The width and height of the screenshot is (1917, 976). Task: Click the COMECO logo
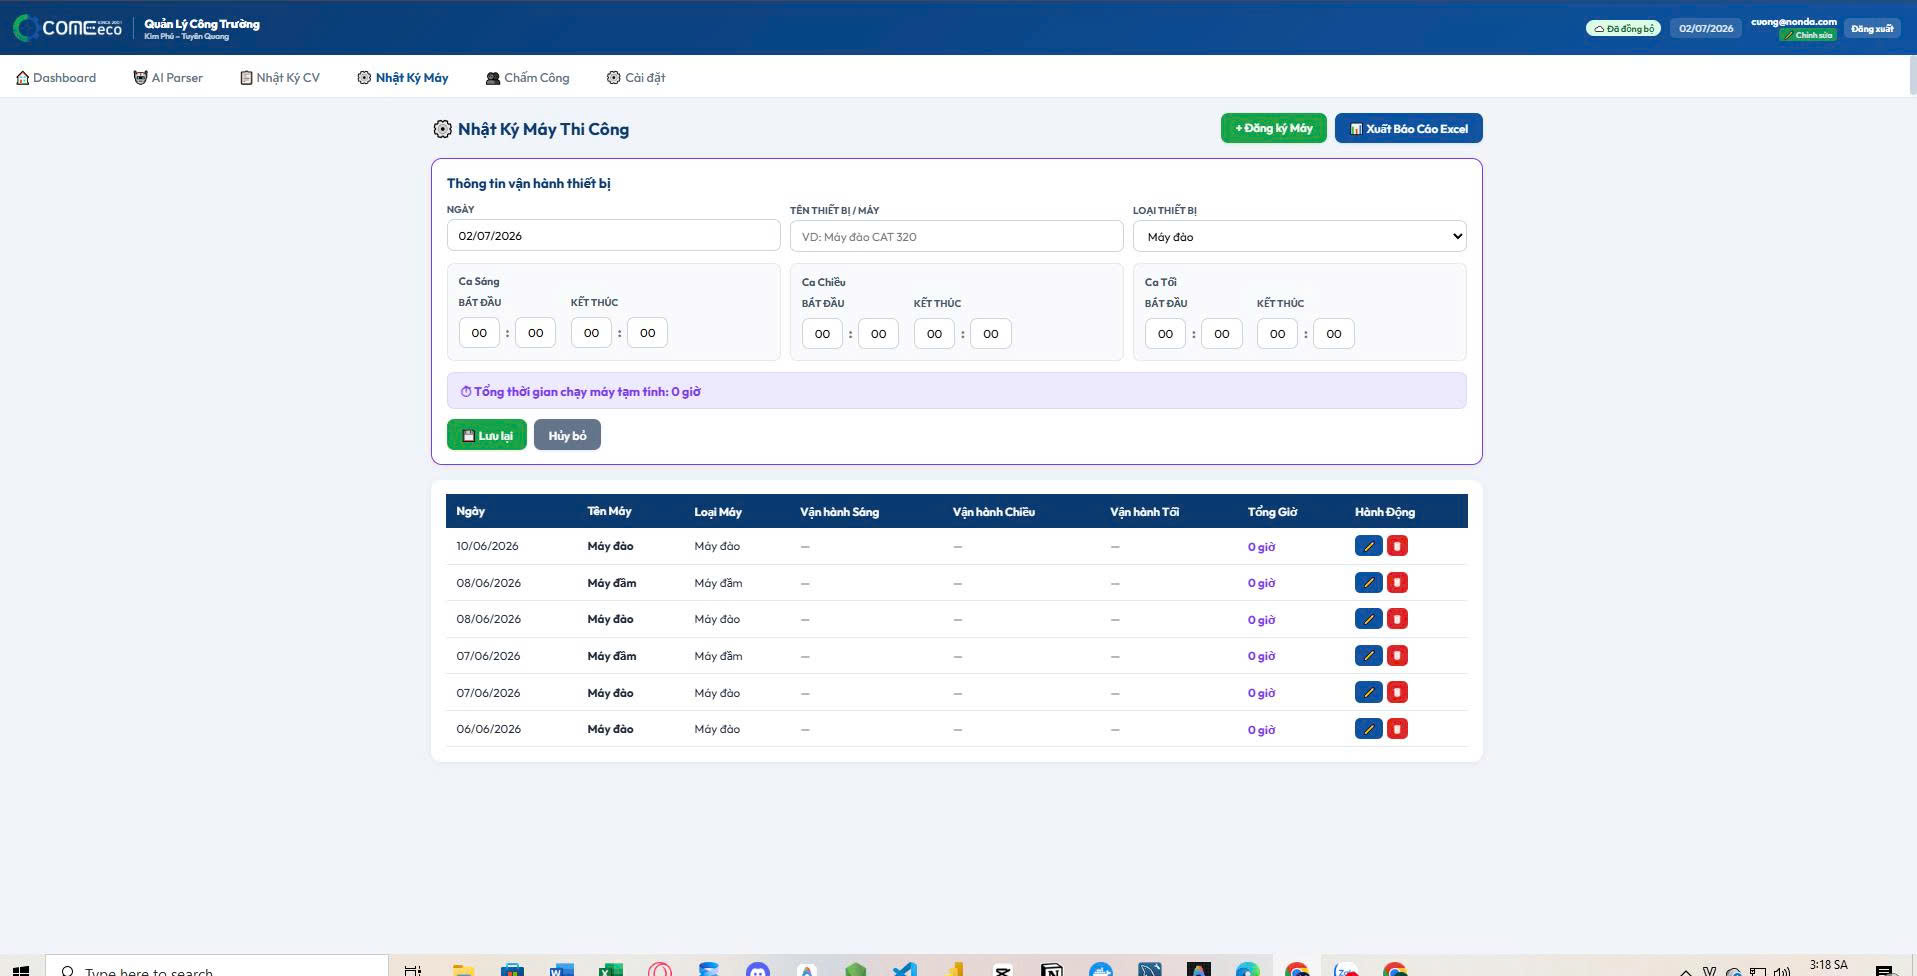point(67,28)
